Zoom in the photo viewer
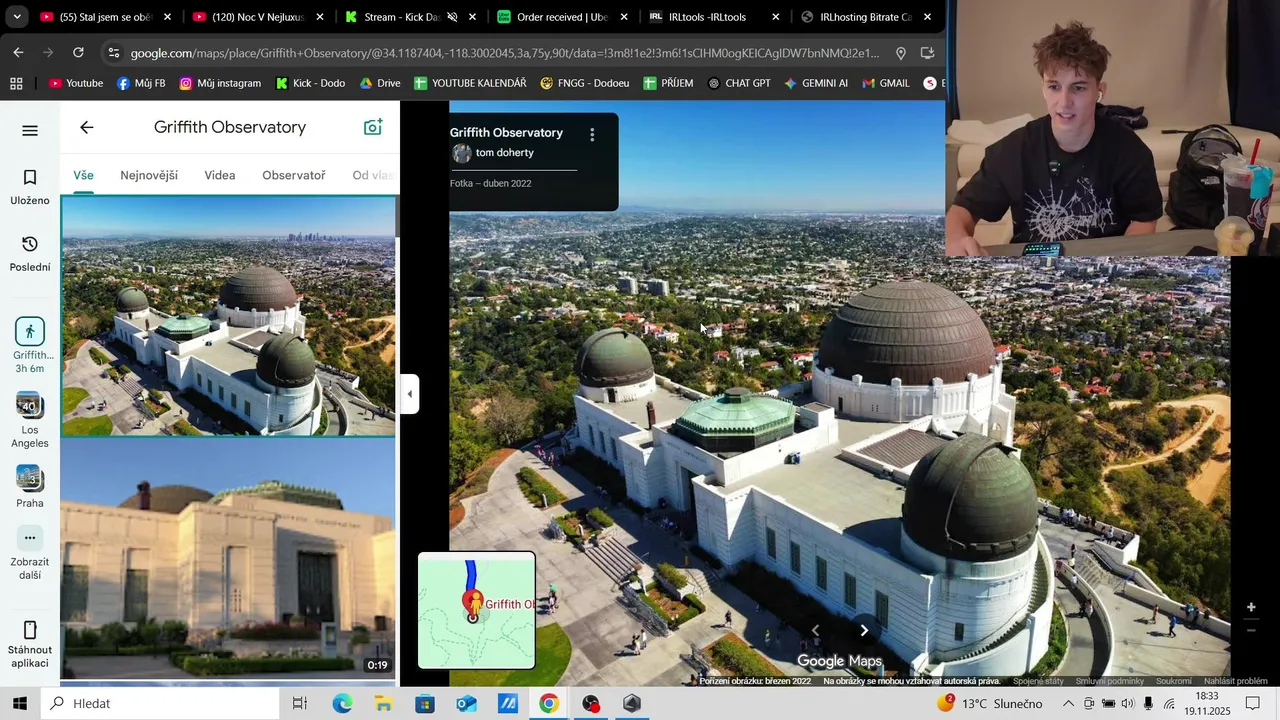1280x720 pixels. coord(1251,607)
